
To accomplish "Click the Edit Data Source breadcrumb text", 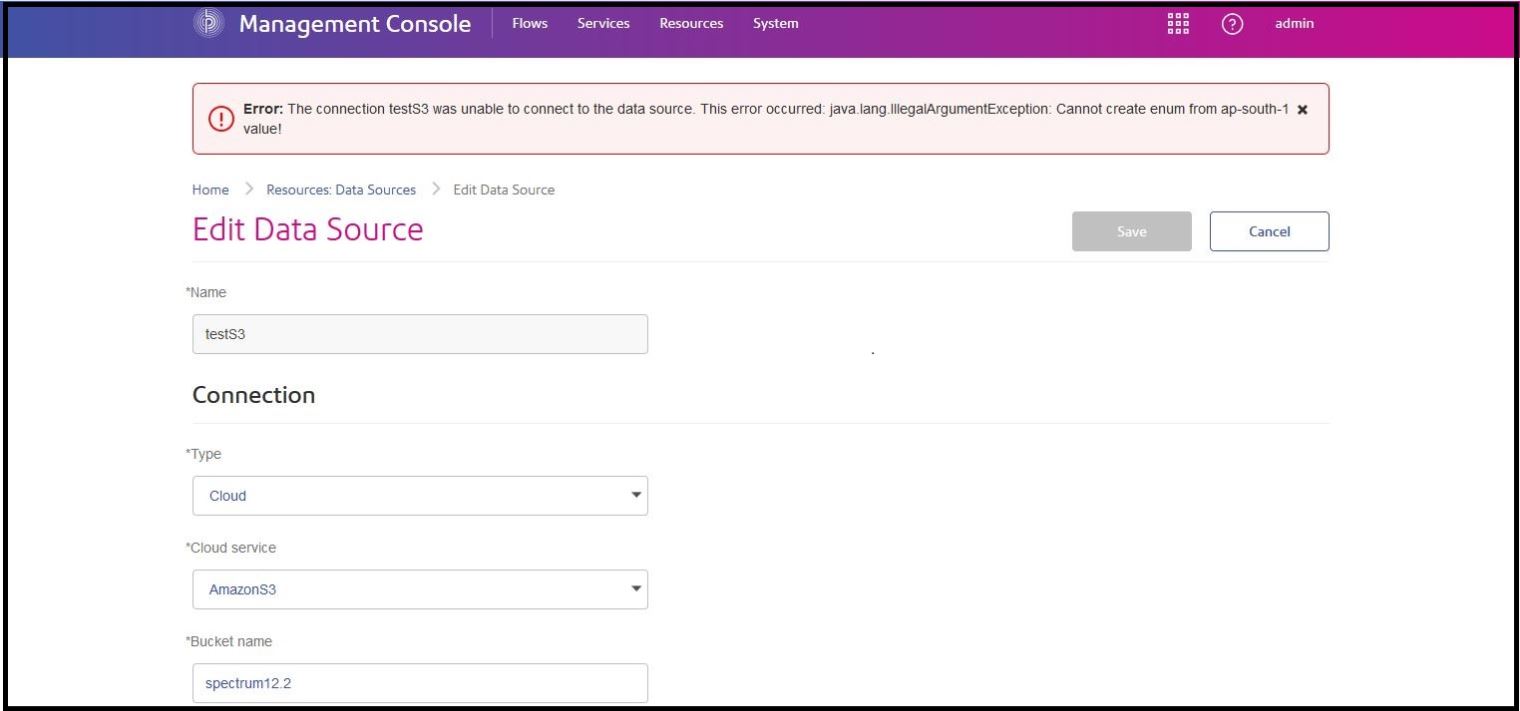I will tap(504, 190).
